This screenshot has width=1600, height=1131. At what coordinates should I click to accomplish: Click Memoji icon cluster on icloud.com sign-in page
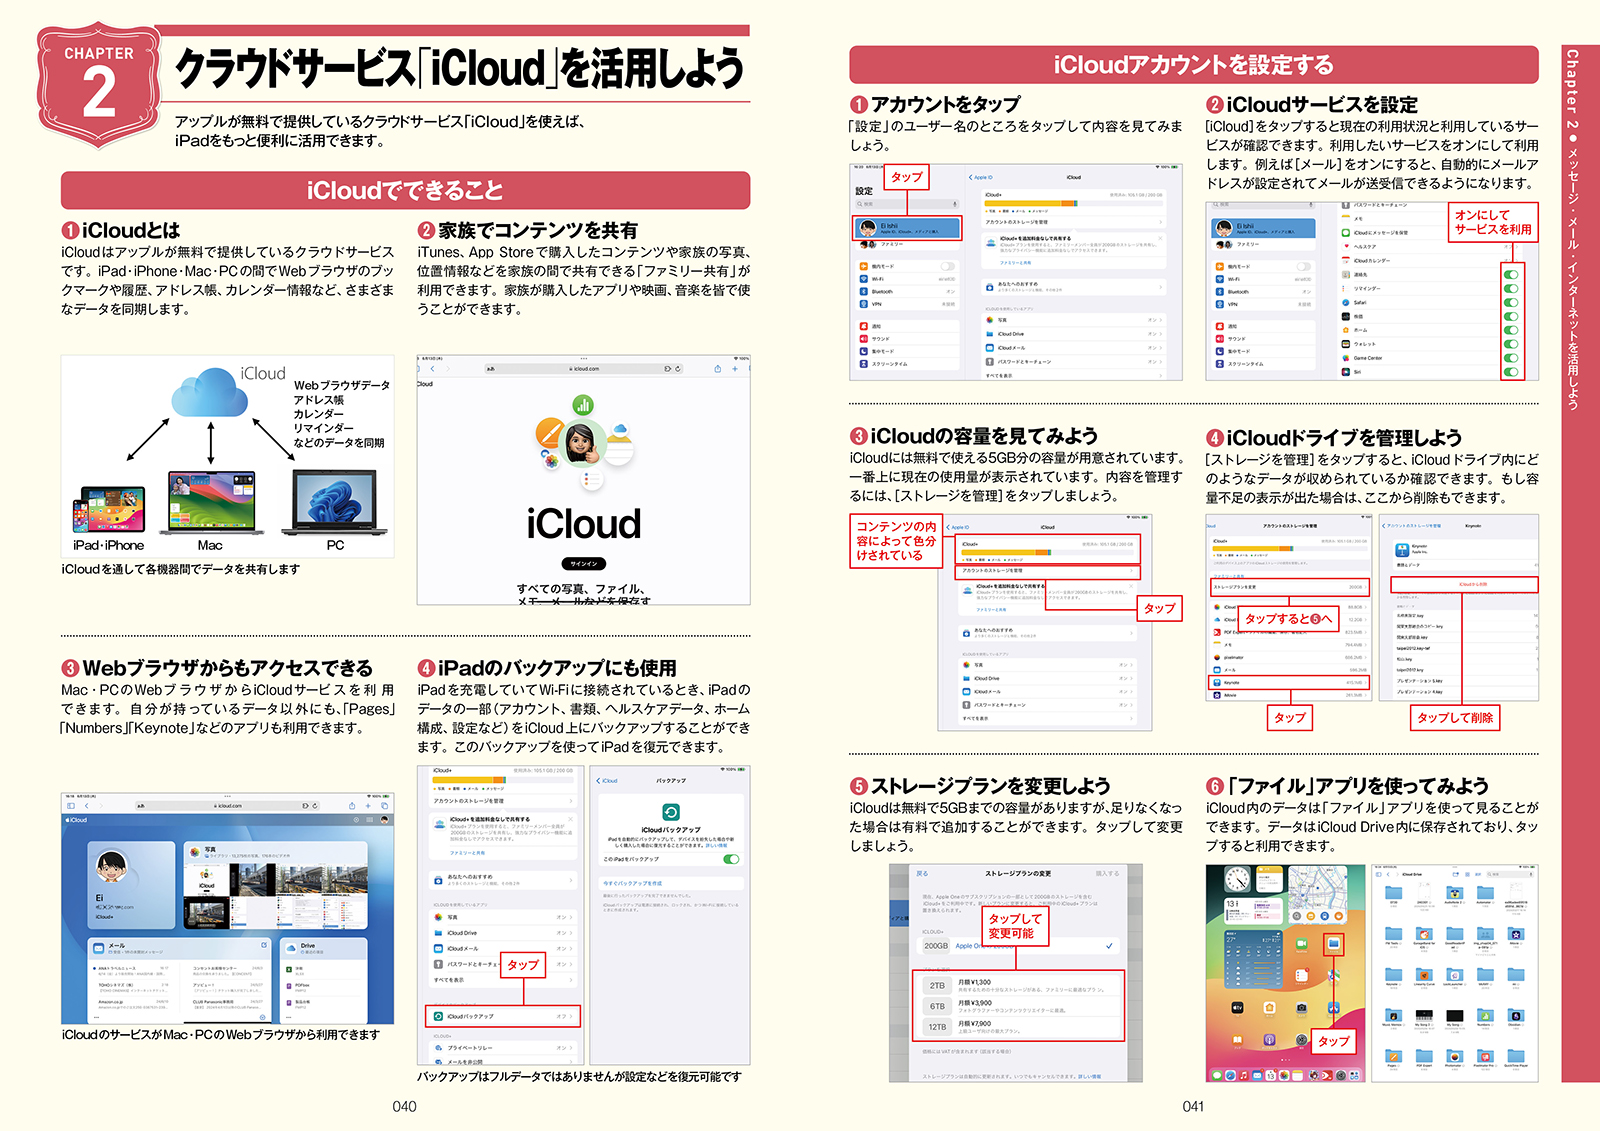pyautogui.click(x=584, y=442)
